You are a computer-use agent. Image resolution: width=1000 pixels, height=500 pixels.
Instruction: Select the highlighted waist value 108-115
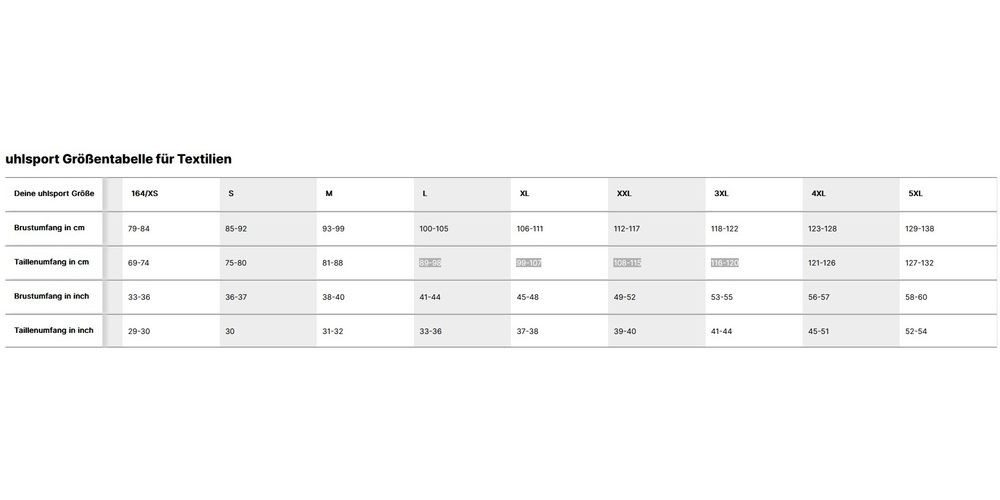tap(627, 263)
